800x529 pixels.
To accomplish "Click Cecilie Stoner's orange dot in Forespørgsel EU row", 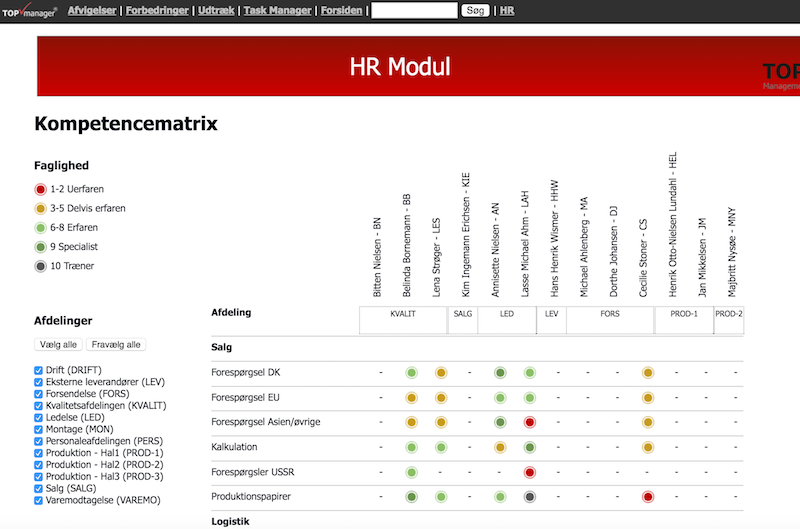I will point(647,398).
